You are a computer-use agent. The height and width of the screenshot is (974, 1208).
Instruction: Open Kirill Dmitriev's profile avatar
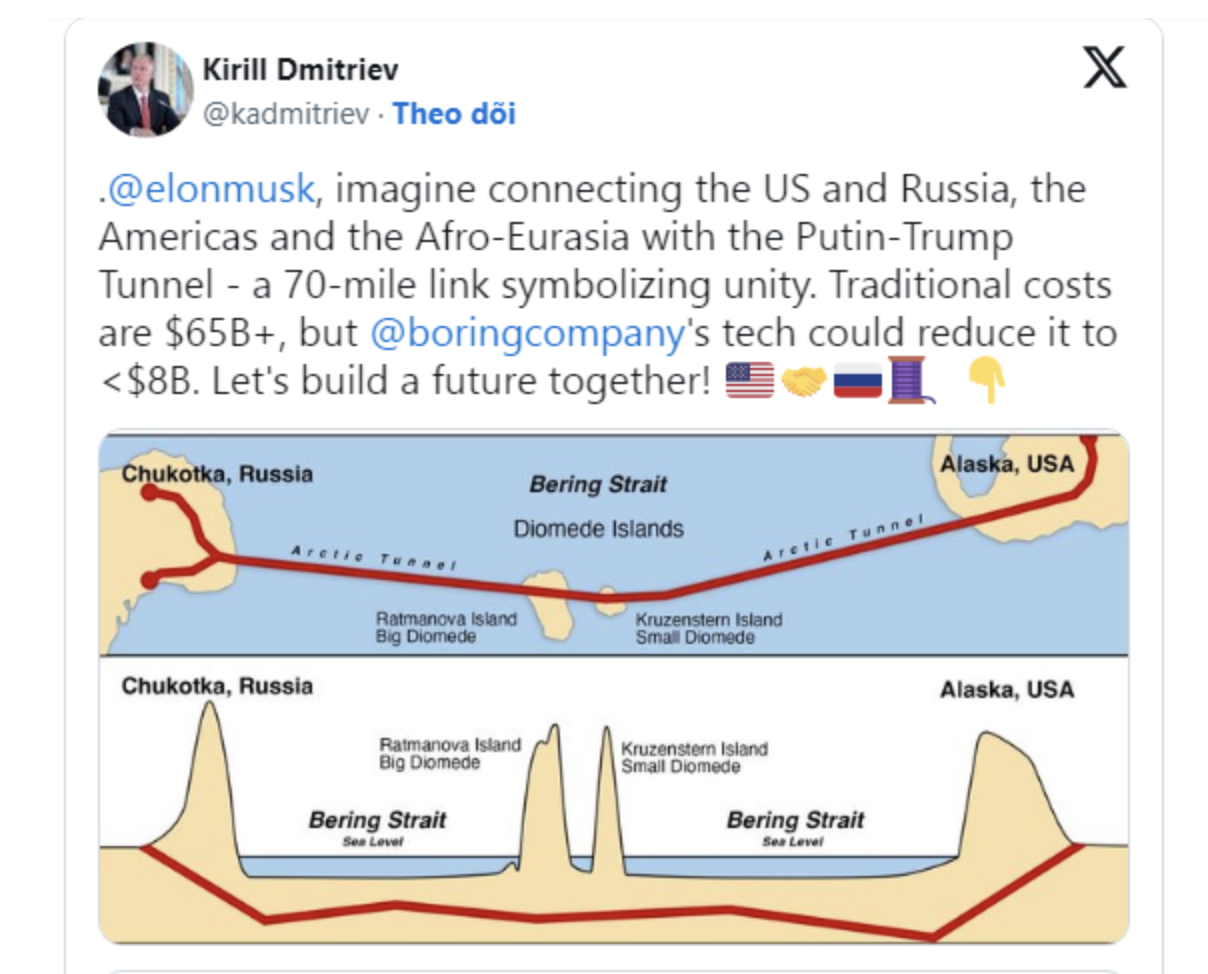[x=145, y=90]
